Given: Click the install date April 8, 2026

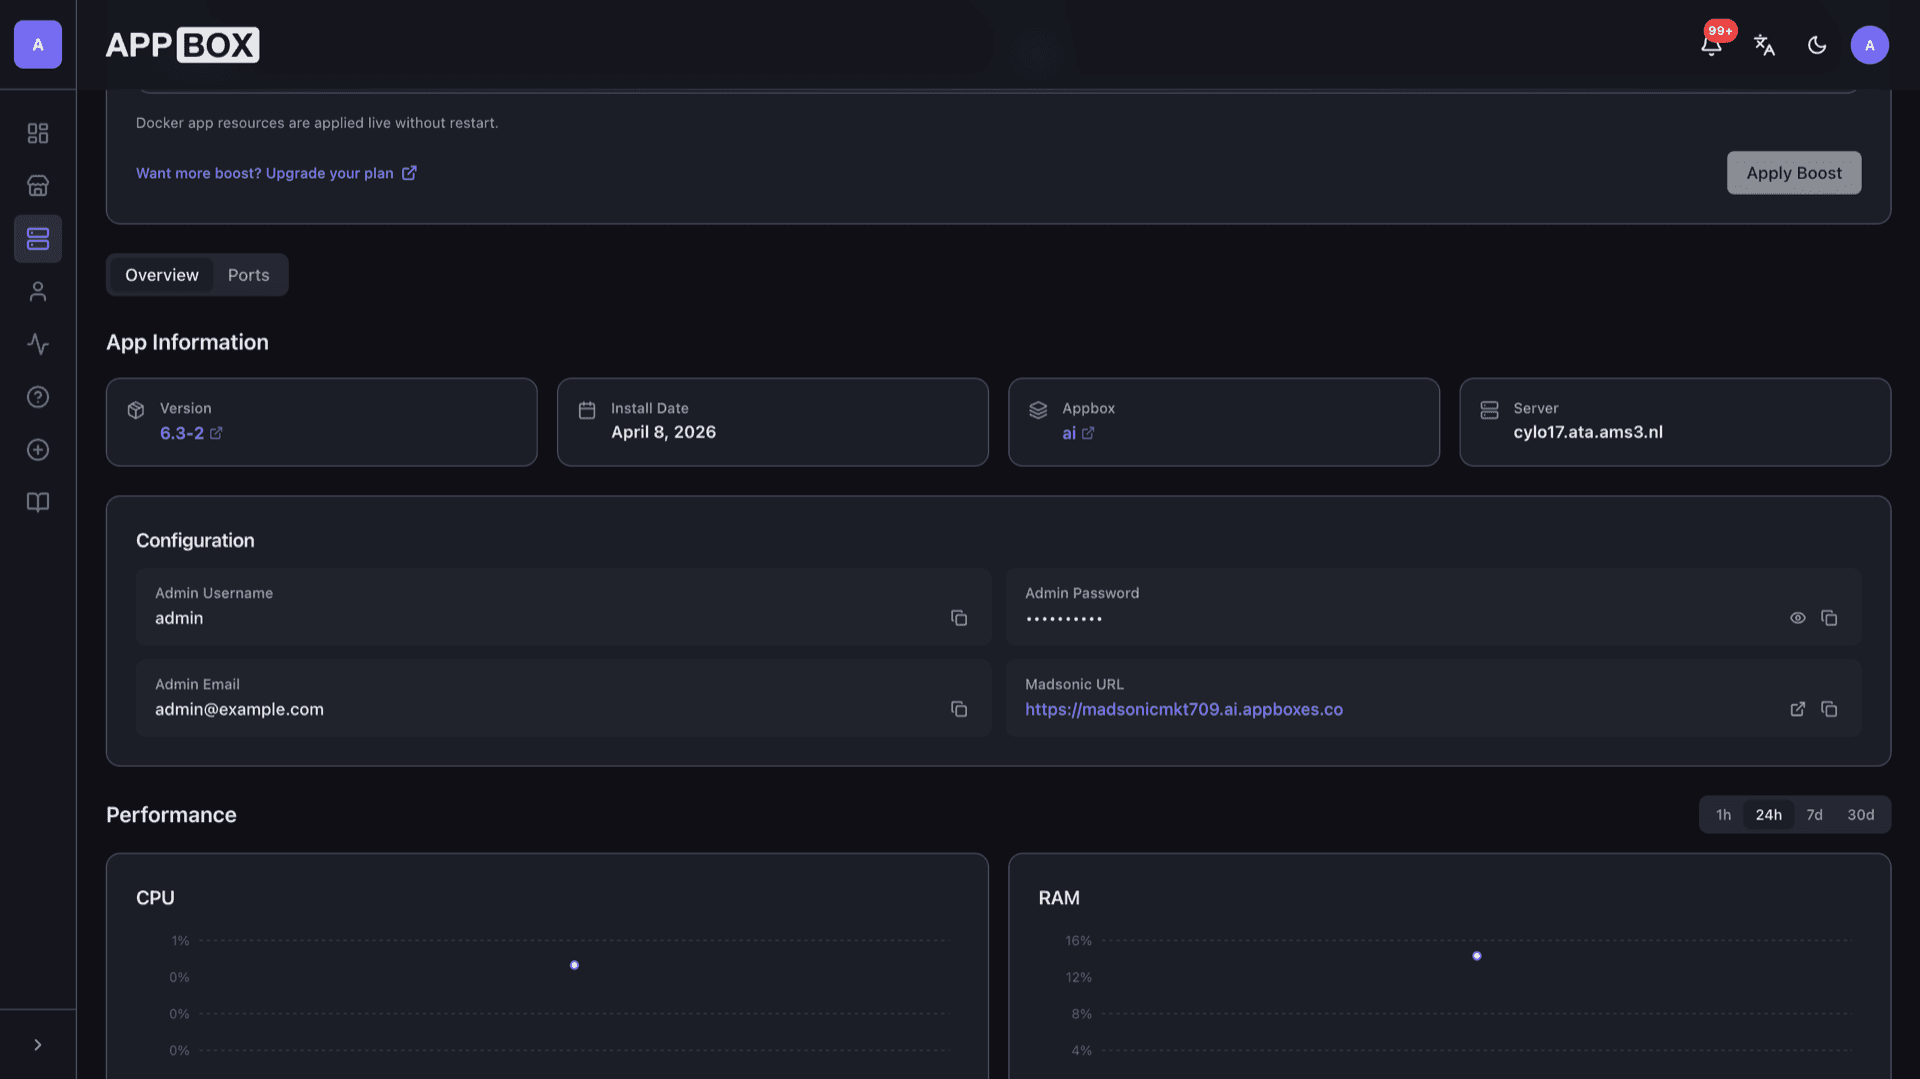Looking at the screenshot, I should point(663,432).
